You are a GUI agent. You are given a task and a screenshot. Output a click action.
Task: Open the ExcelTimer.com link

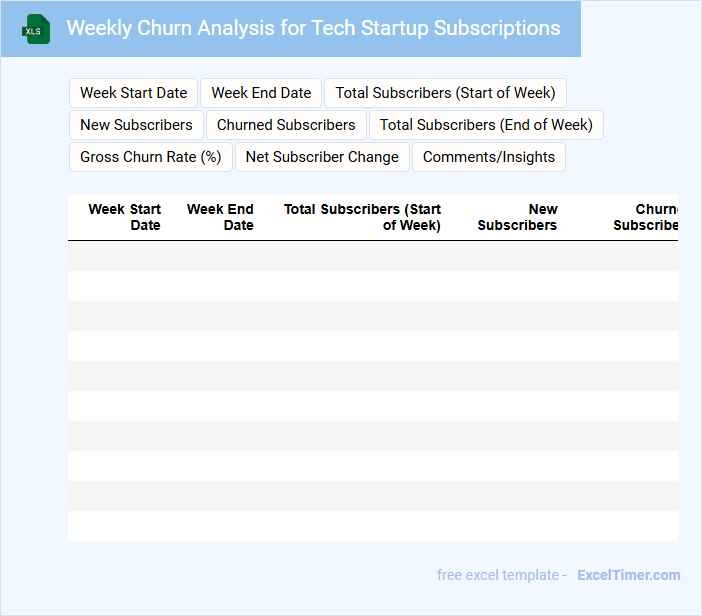click(x=628, y=575)
